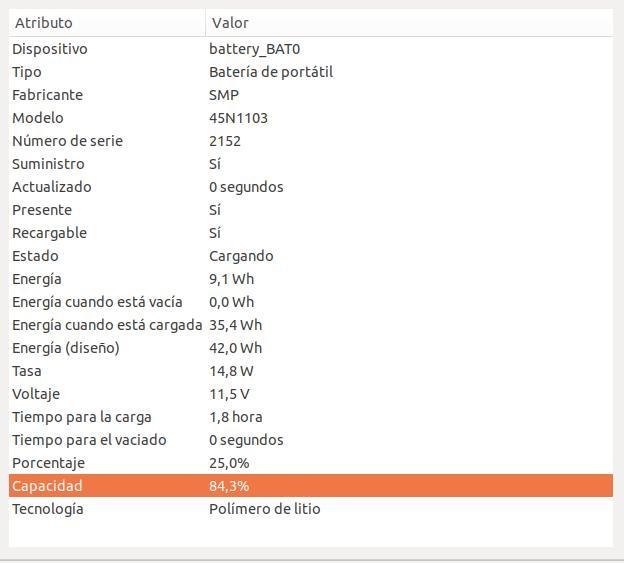Click the 1,8 hora value
The width and height of the screenshot is (624, 563).
pyautogui.click(x=236, y=417)
